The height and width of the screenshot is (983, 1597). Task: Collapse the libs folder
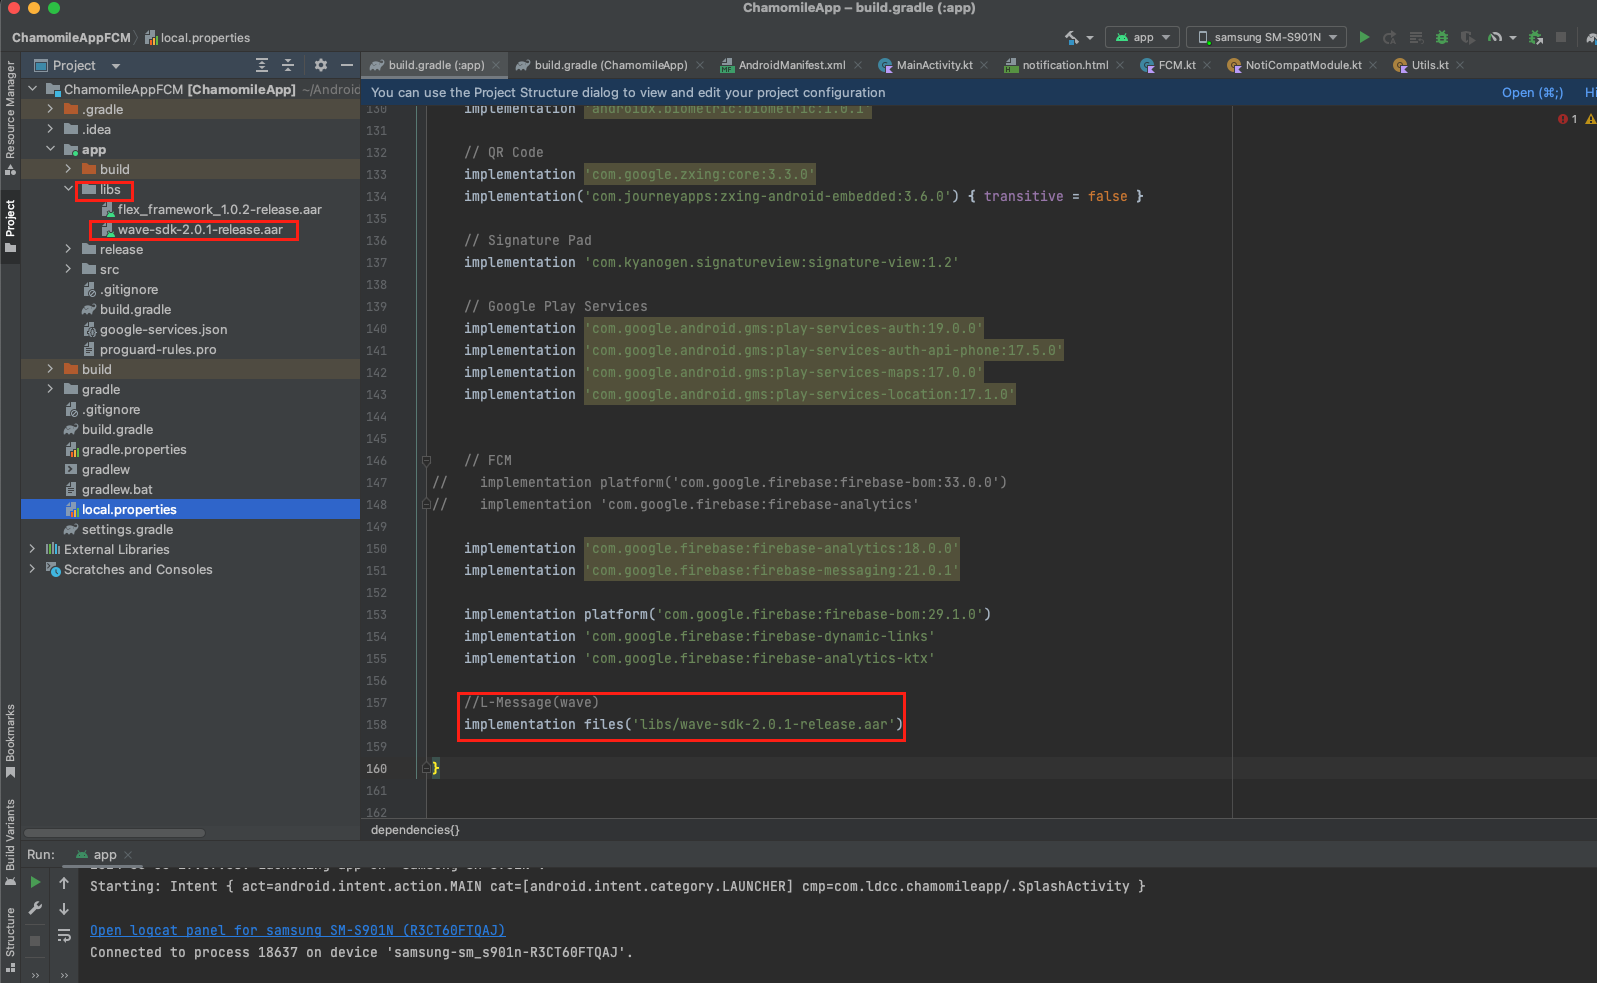pos(69,189)
